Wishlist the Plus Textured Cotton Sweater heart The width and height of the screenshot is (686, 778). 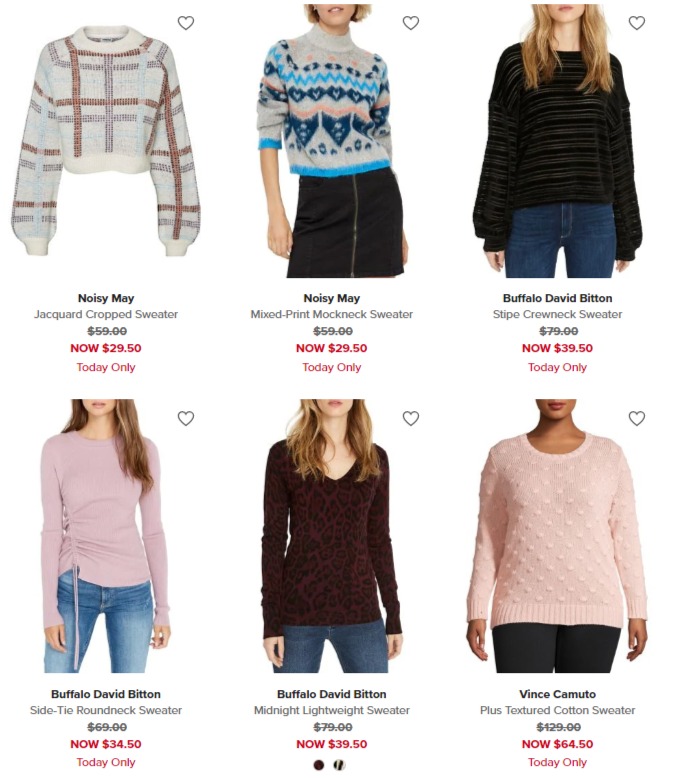637,419
